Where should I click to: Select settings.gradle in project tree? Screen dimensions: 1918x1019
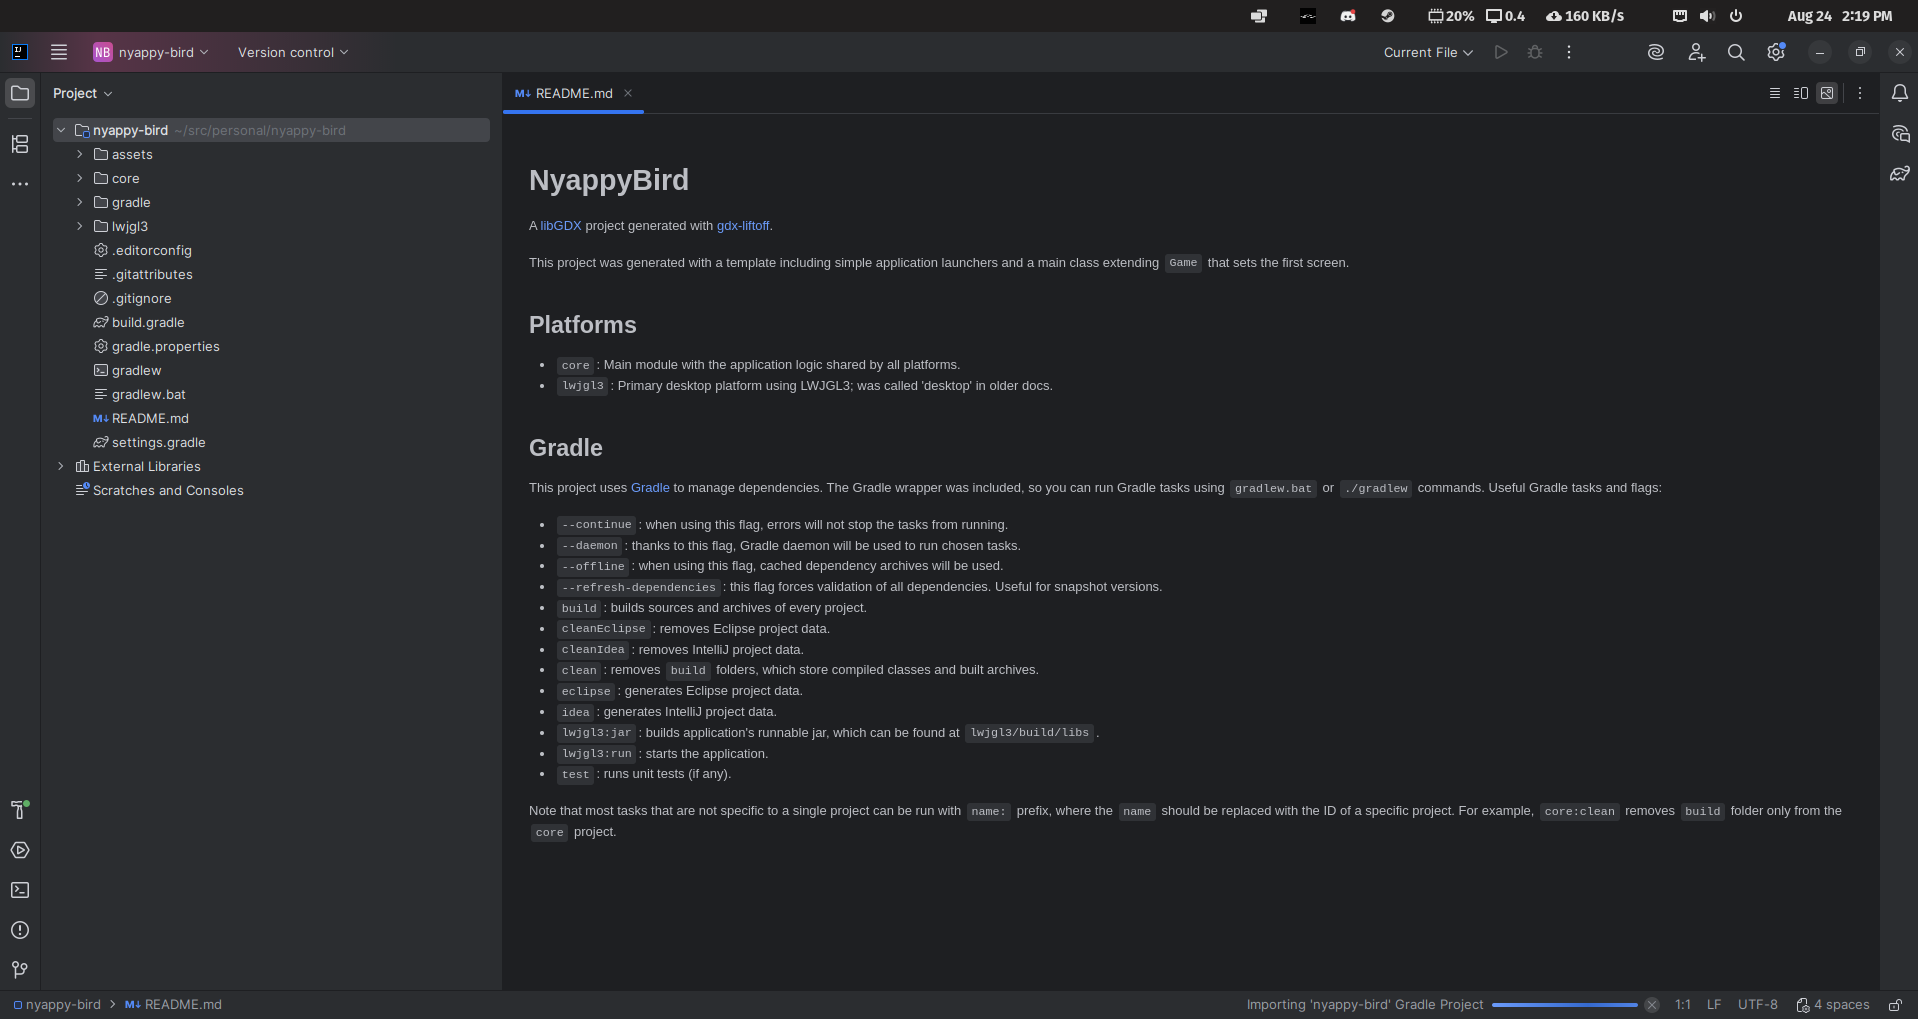(158, 442)
